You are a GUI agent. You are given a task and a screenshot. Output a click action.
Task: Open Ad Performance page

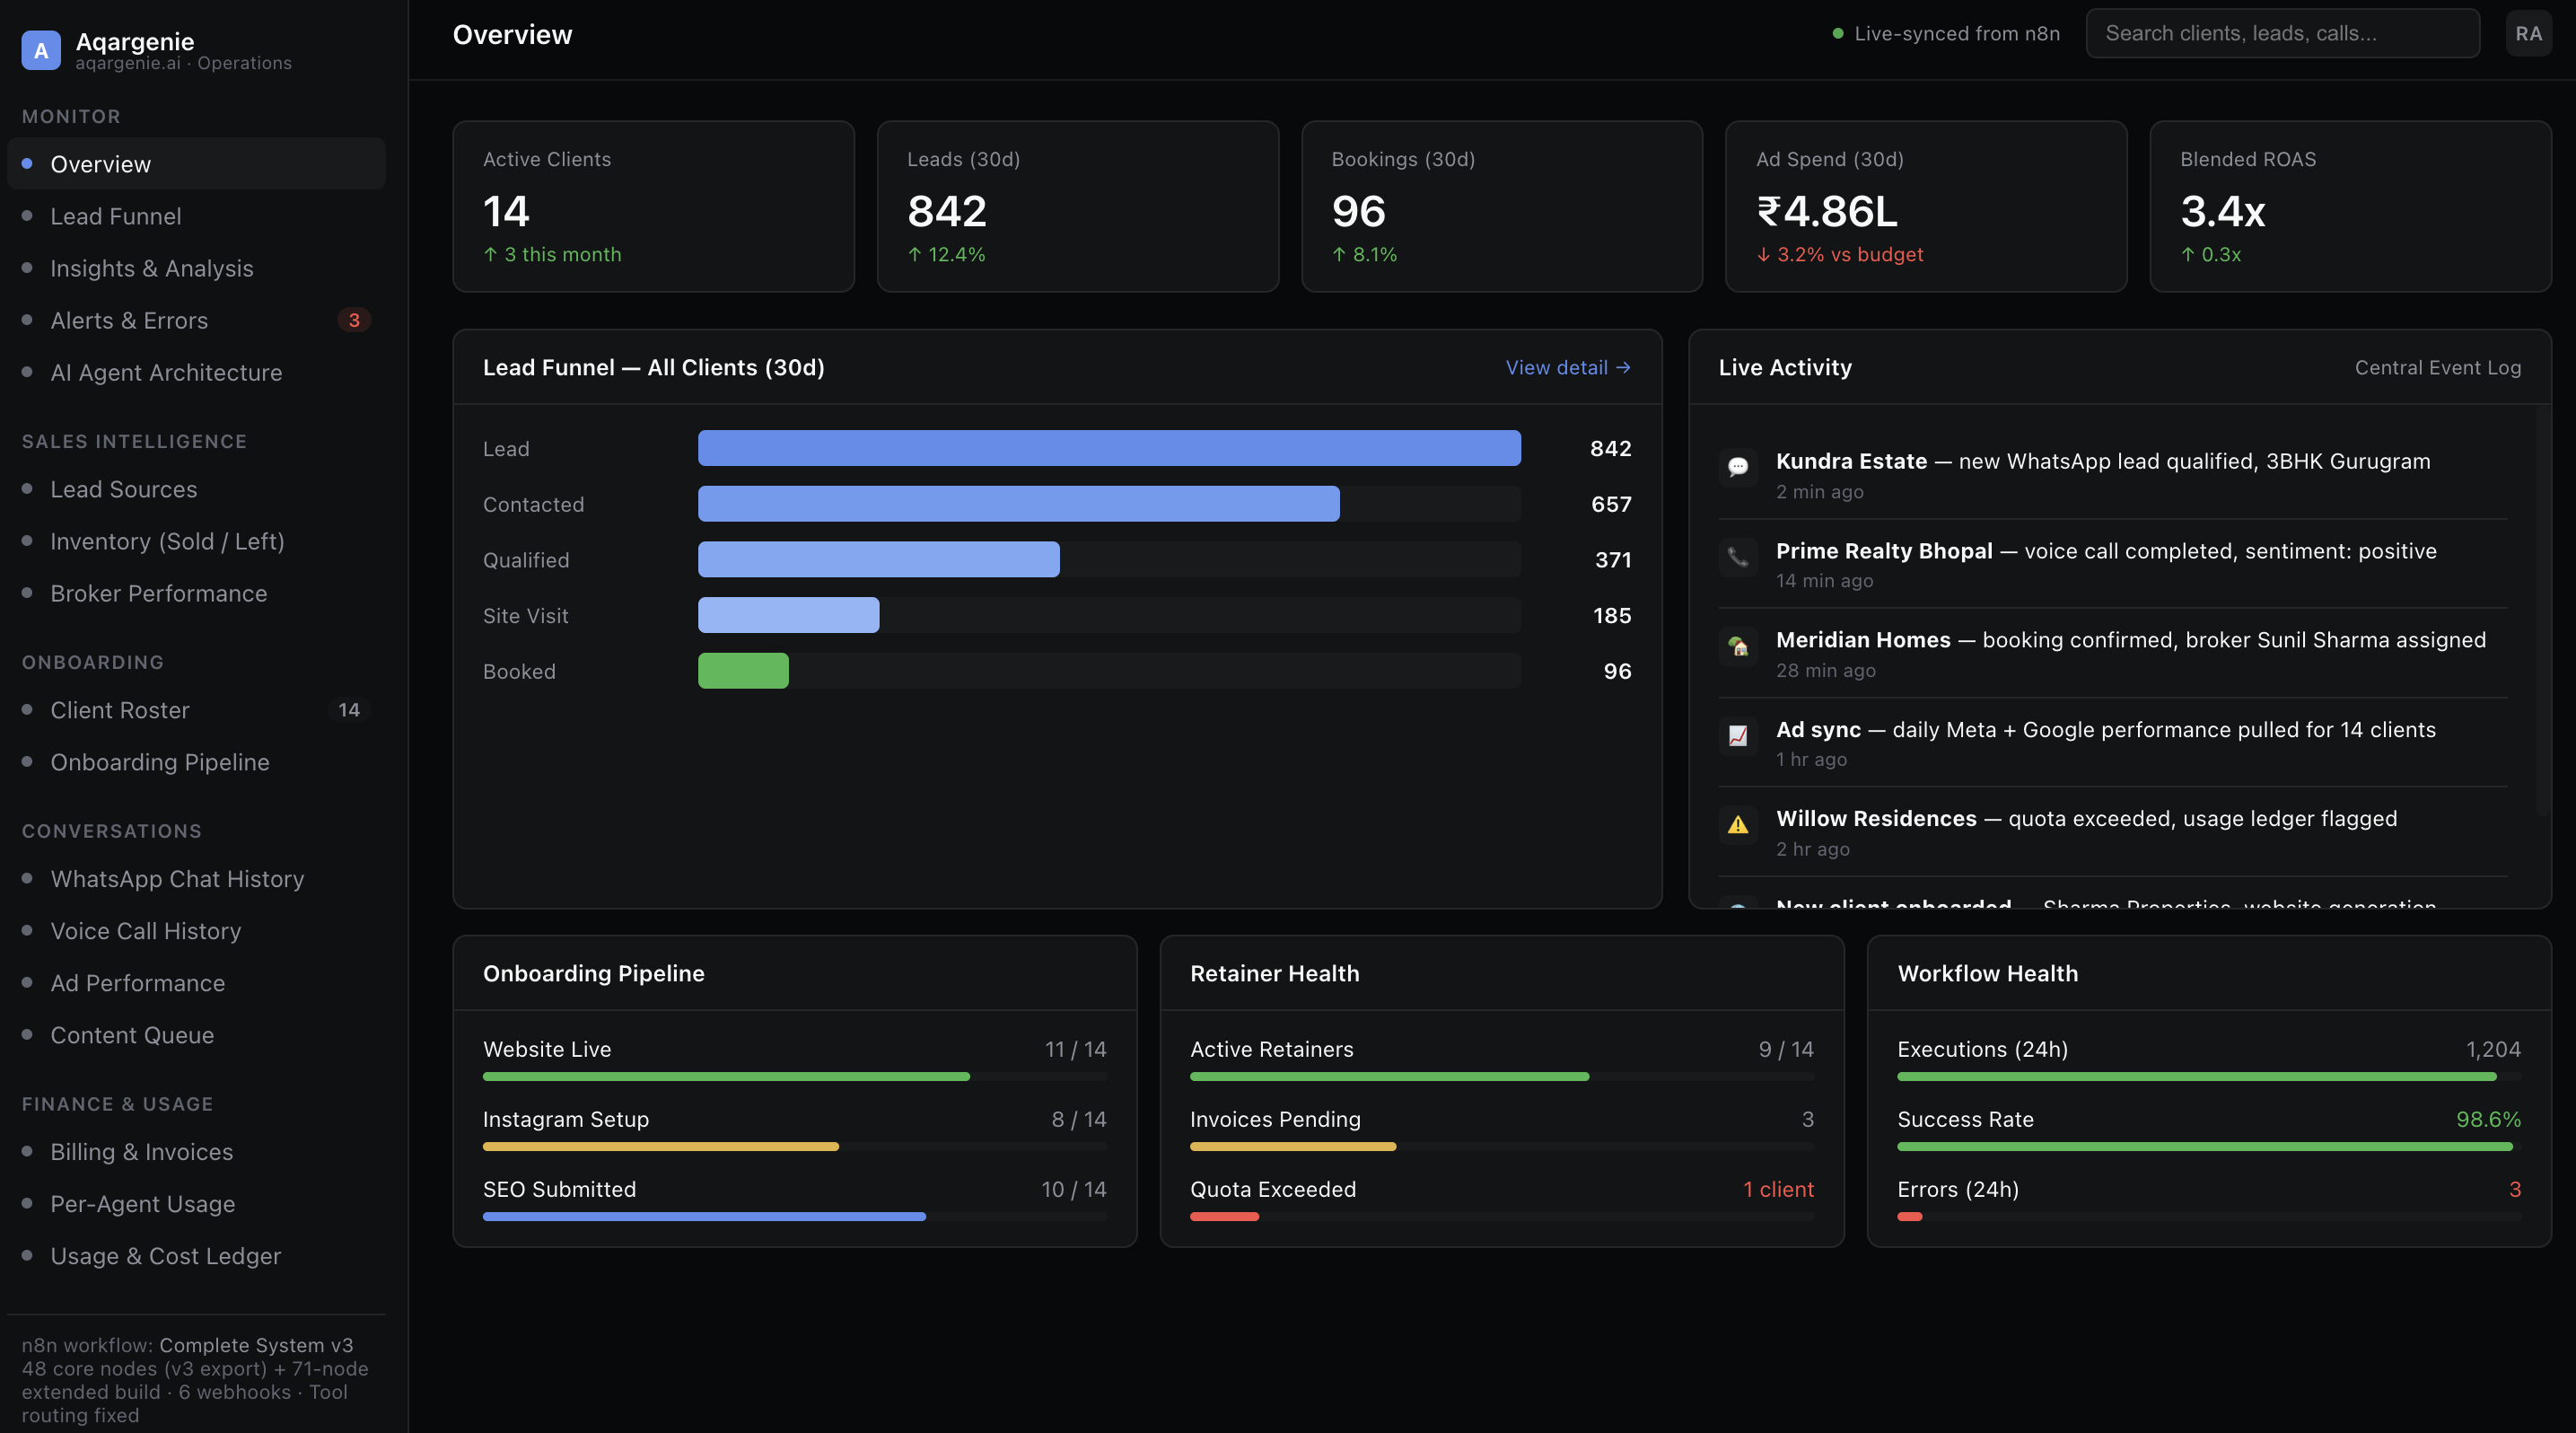pos(196,983)
